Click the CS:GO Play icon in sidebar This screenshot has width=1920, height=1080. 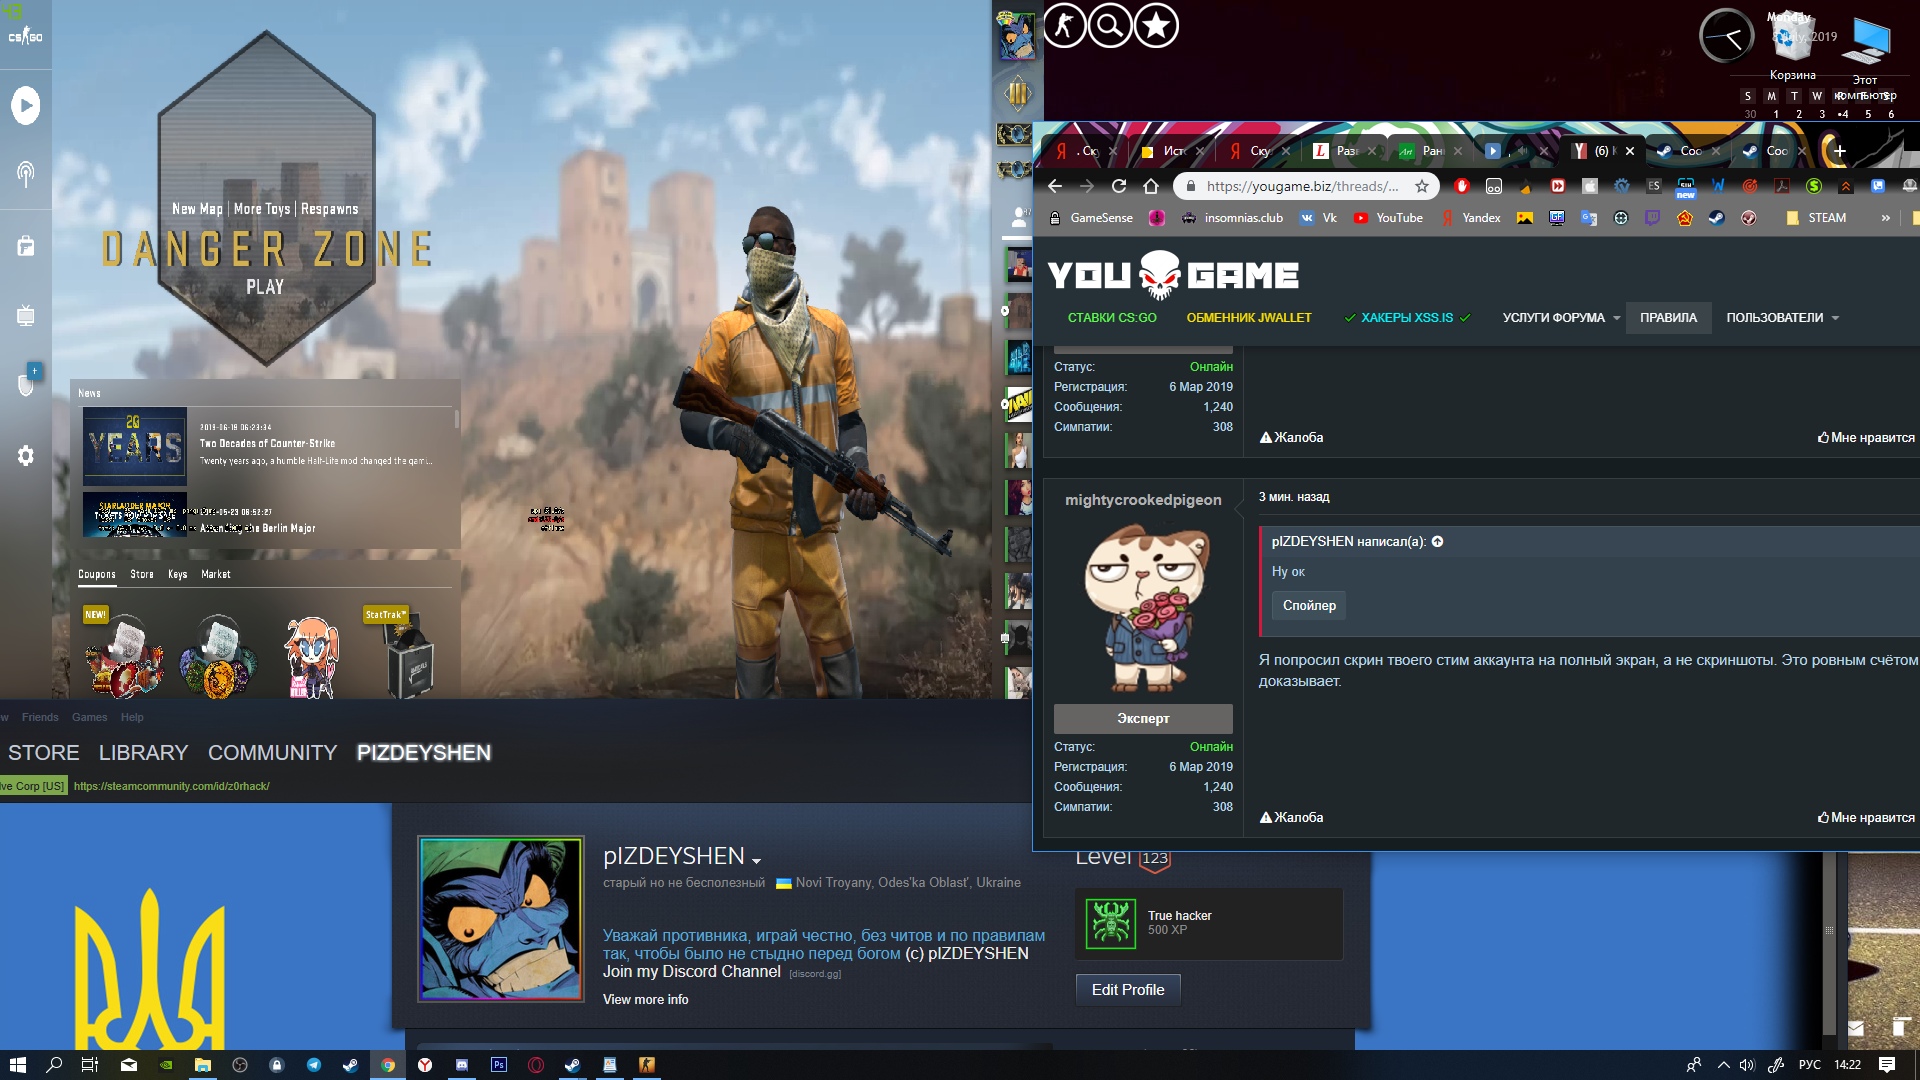[26, 106]
